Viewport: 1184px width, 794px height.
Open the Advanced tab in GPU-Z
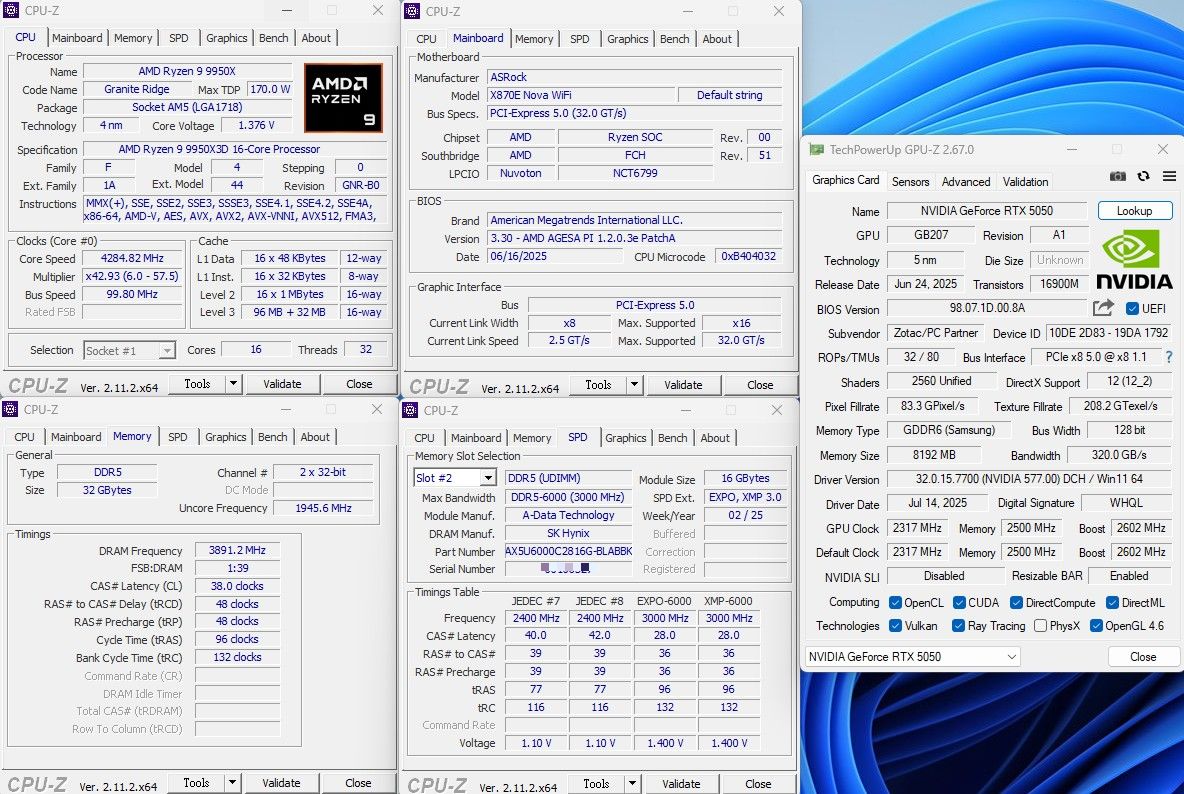(x=966, y=181)
